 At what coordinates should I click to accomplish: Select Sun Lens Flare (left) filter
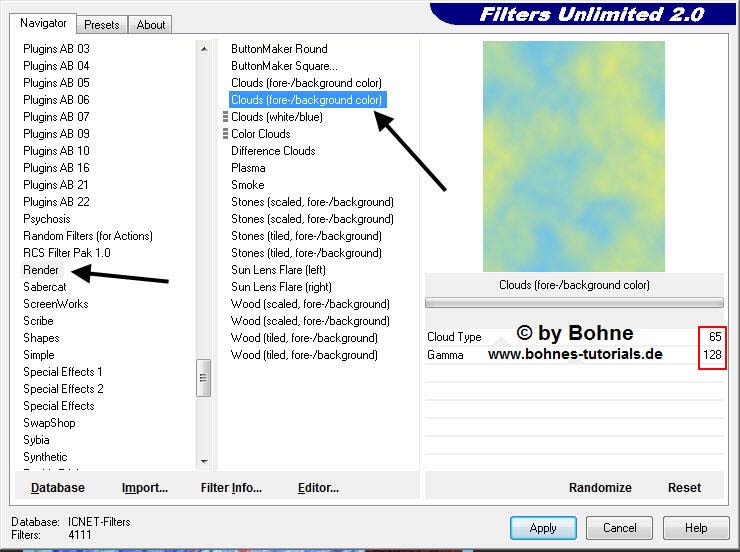278,270
